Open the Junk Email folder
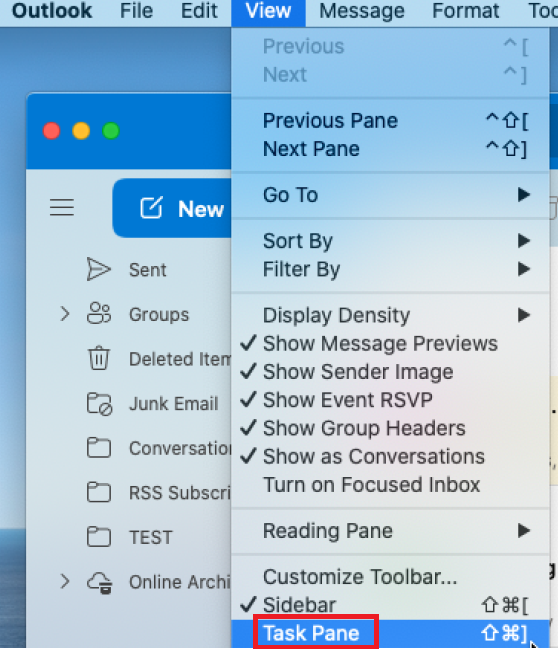558x649 pixels. click(x=173, y=404)
